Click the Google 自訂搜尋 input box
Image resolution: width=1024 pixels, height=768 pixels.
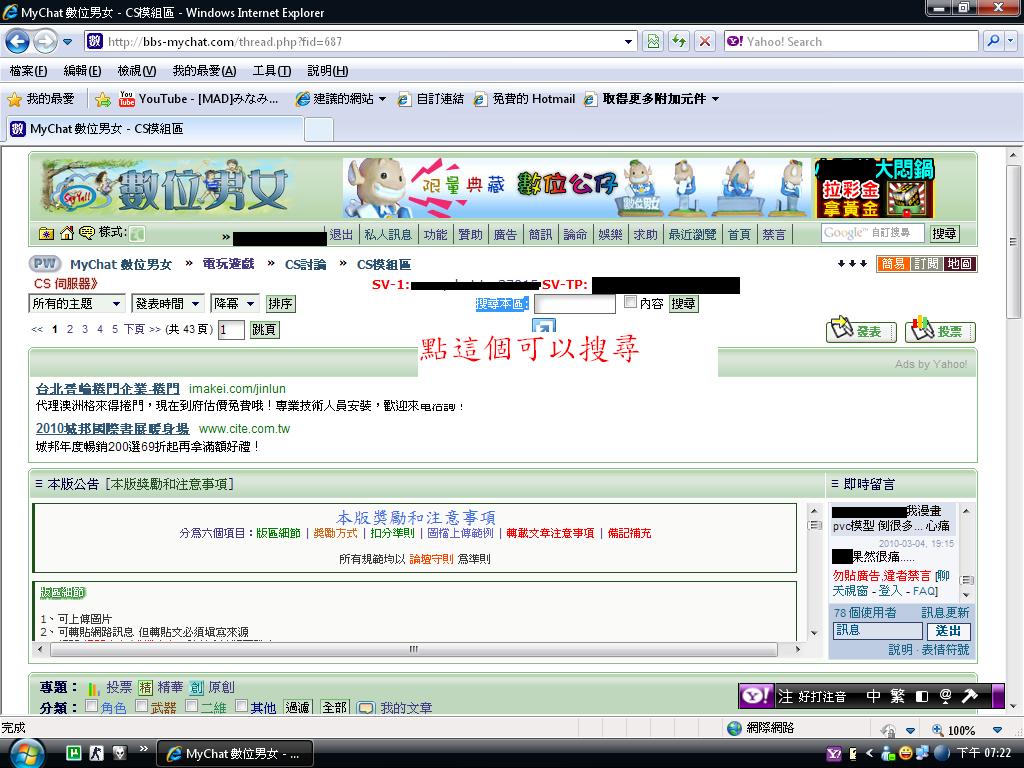[872, 233]
